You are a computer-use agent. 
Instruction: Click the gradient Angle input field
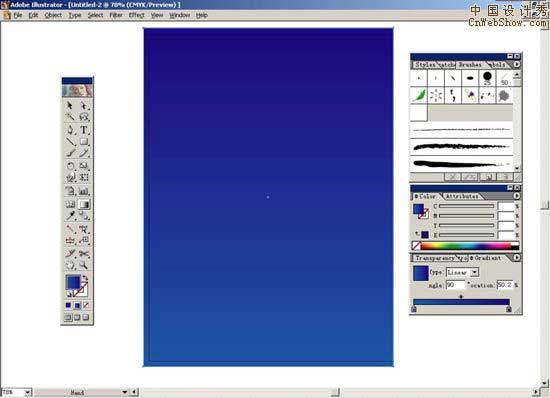[455, 285]
